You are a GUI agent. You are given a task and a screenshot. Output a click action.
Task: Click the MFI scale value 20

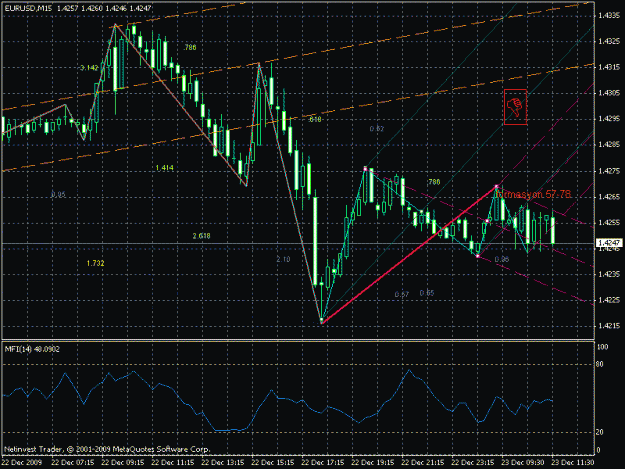click(601, 432)
